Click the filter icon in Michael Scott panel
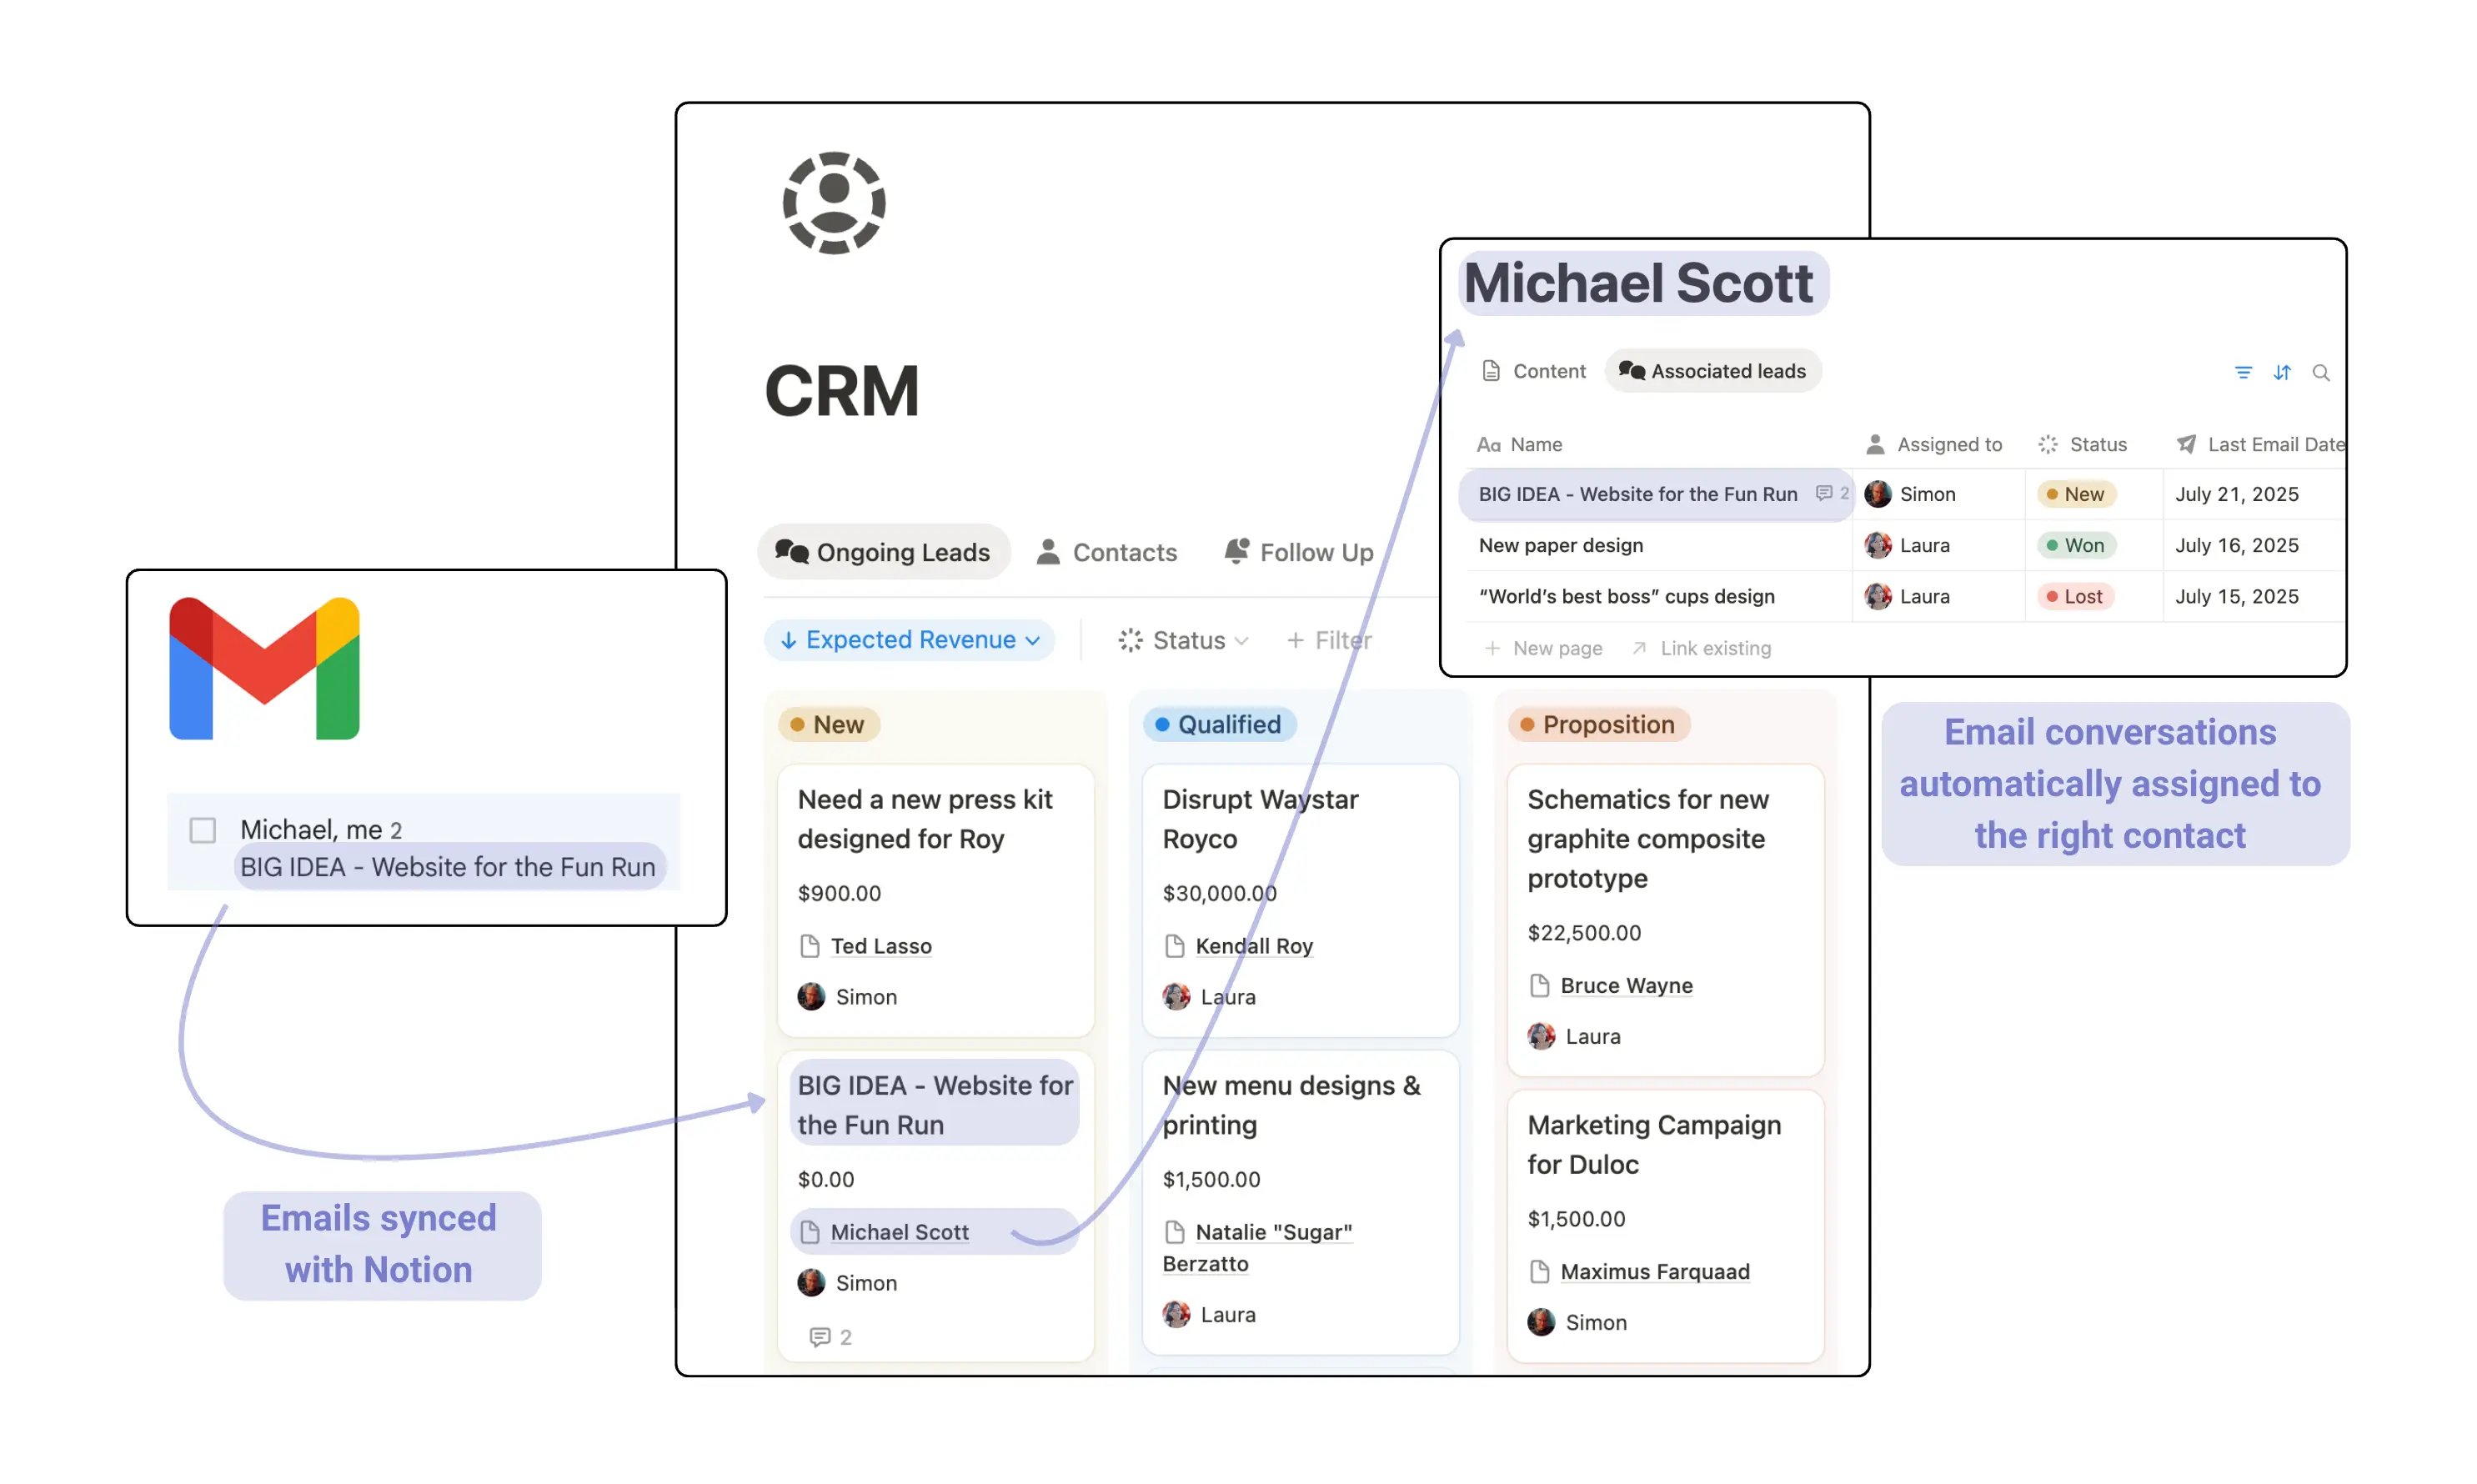This screenshot has height=1484, width=2477. [2242, 373]
